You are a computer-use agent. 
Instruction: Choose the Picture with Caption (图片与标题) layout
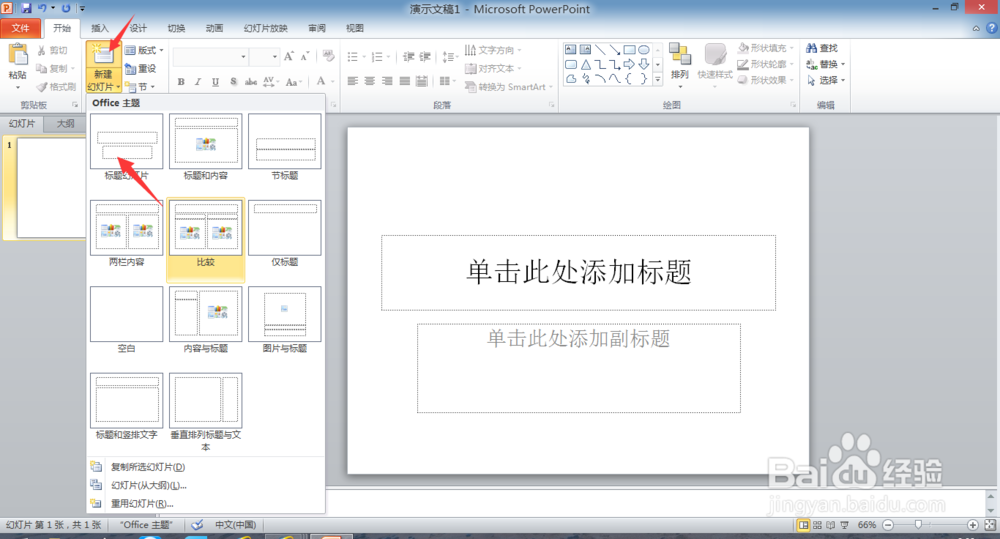tap(284, 320)
